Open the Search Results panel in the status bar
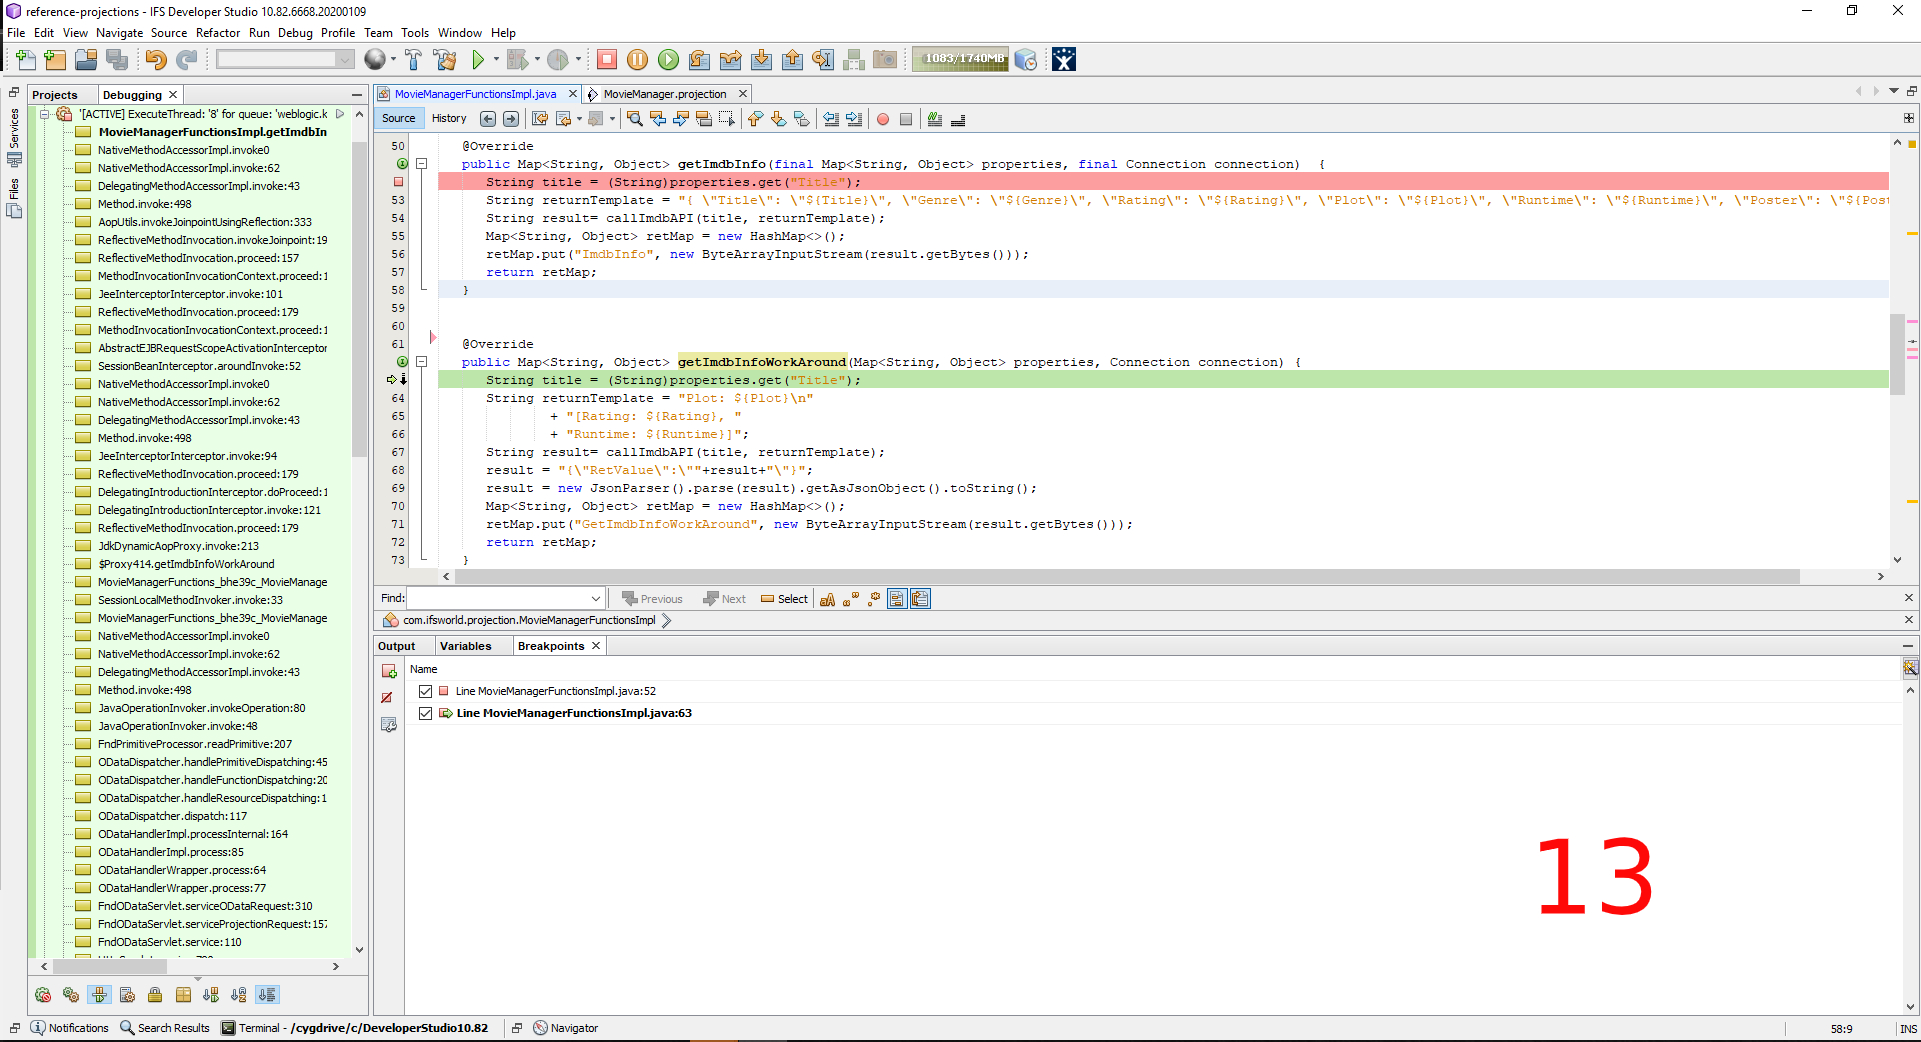 coord(165,1028)
